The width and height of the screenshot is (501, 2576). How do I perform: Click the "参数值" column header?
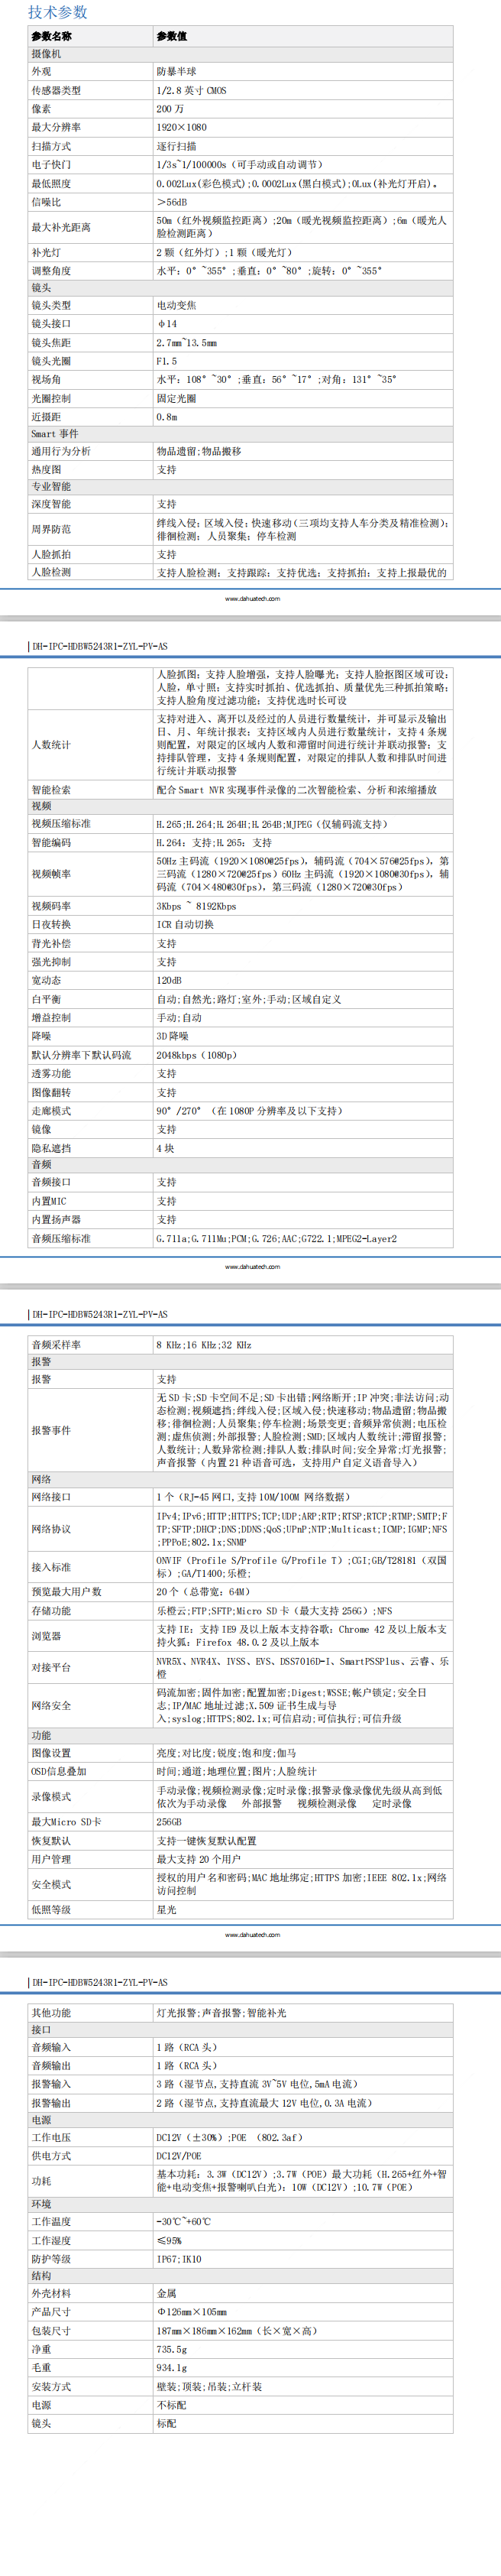(x=171, y=36)
